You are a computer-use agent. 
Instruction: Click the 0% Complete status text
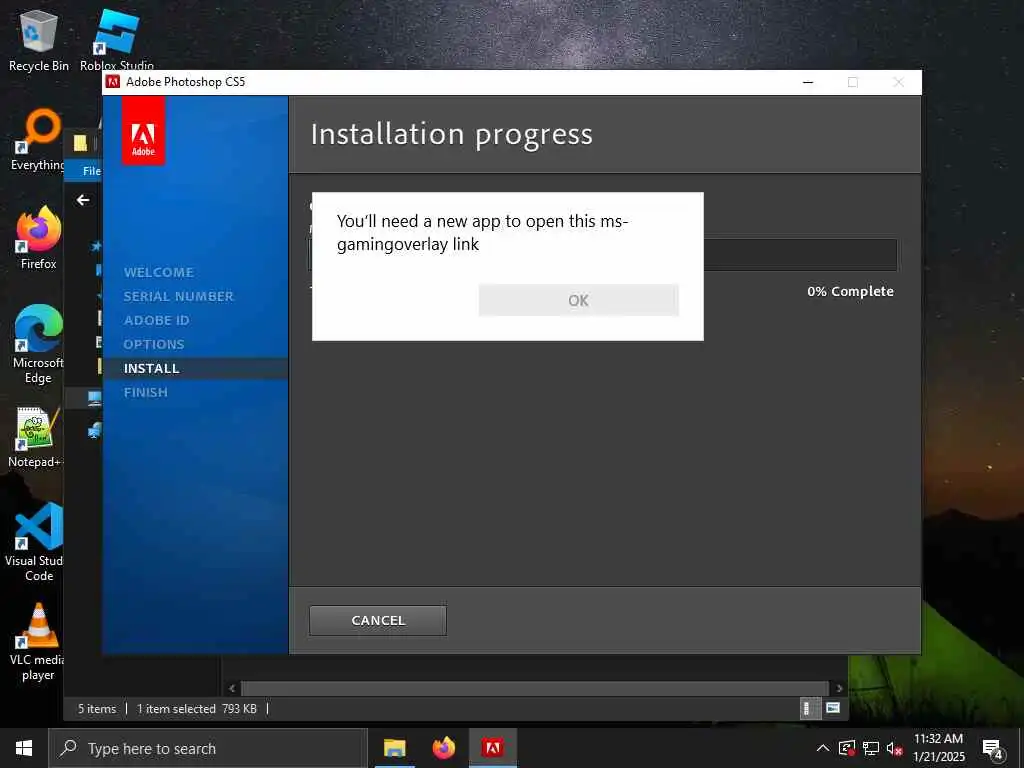pos(850,291)
